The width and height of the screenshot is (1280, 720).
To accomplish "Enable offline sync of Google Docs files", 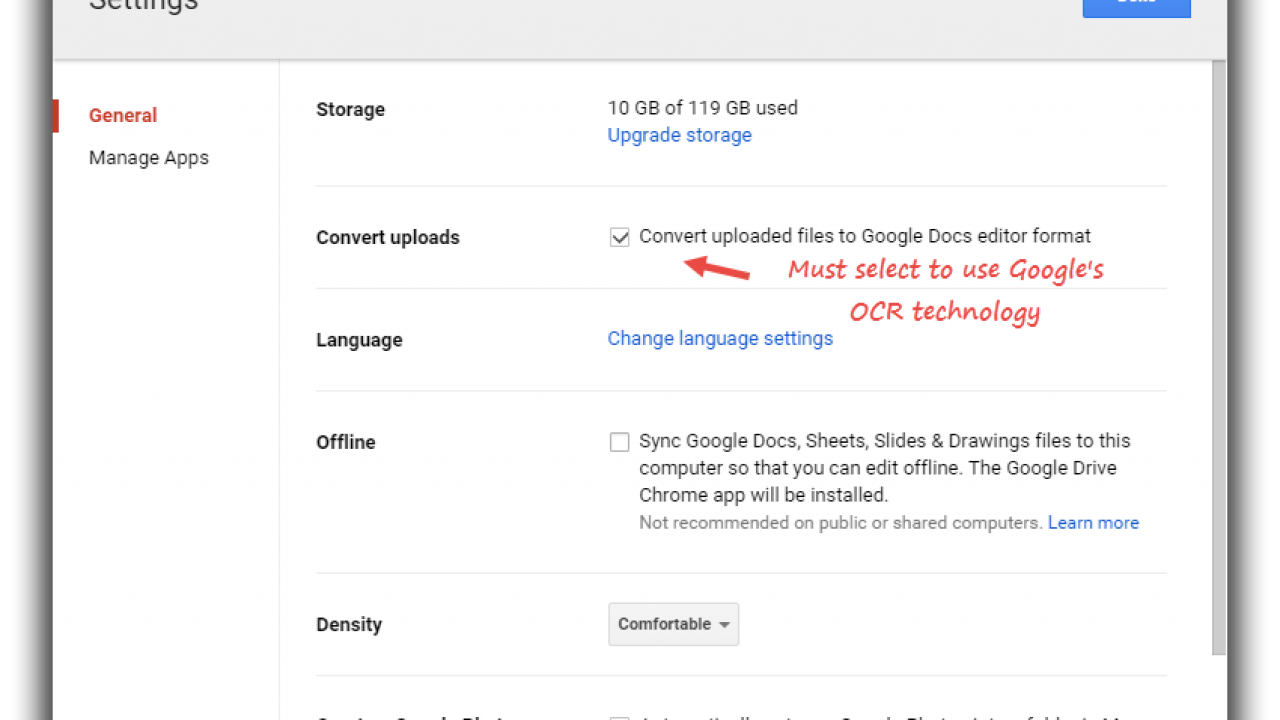I will pyautogui.click(x=619, y=441).
